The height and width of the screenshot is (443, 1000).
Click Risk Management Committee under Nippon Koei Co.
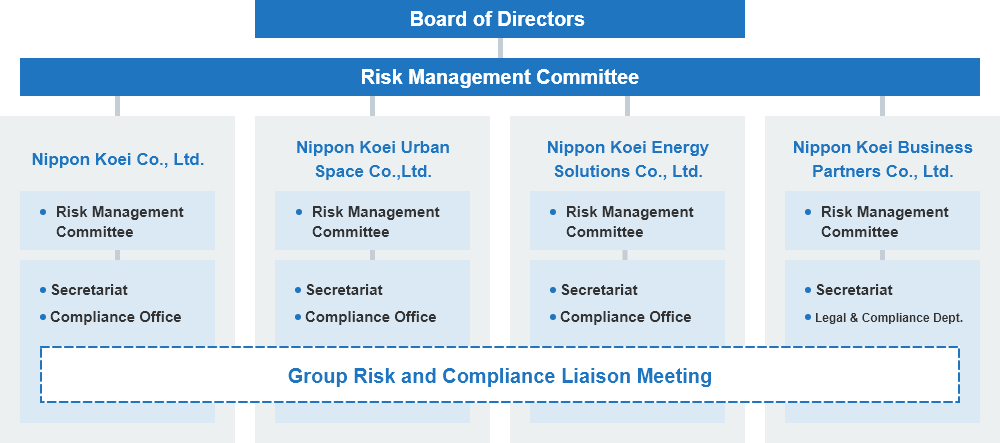pos(117,221)
